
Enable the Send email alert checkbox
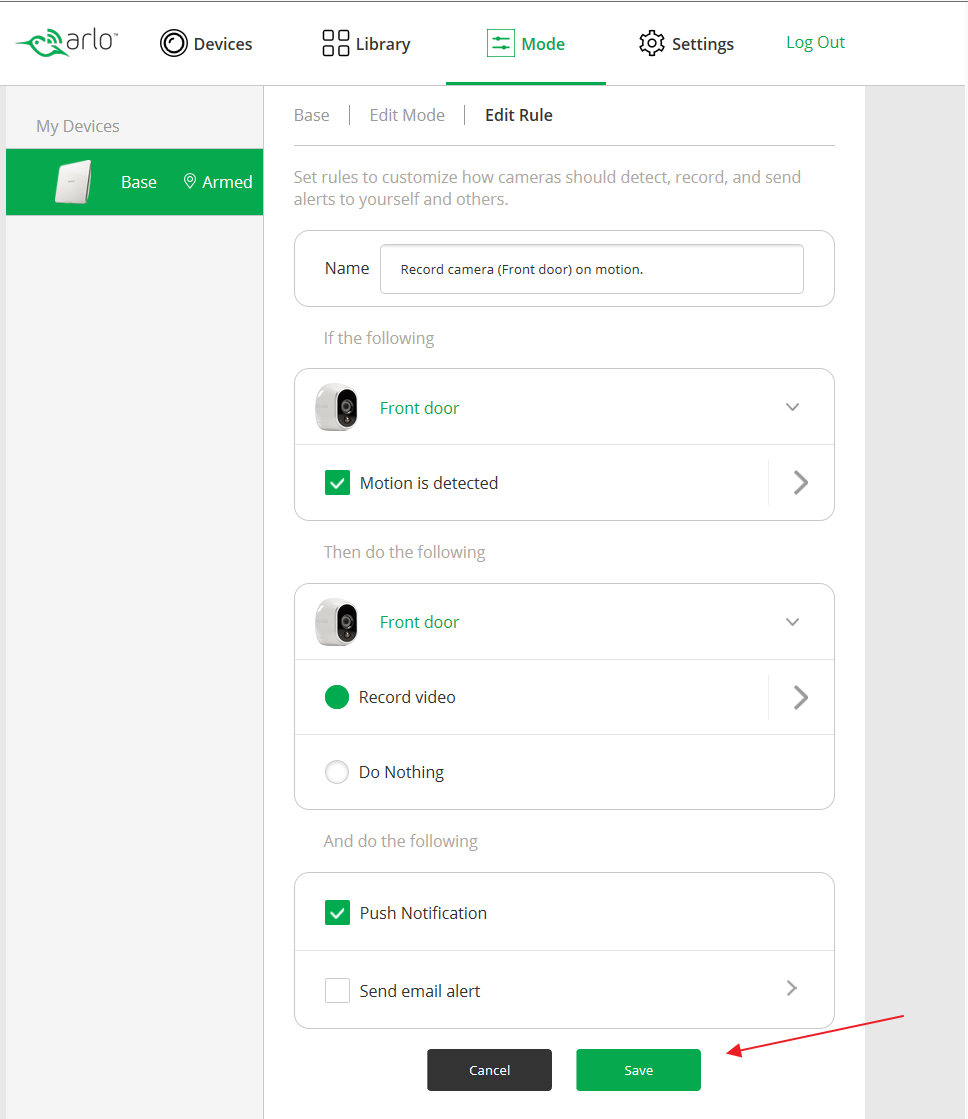[x=337, y=991]
